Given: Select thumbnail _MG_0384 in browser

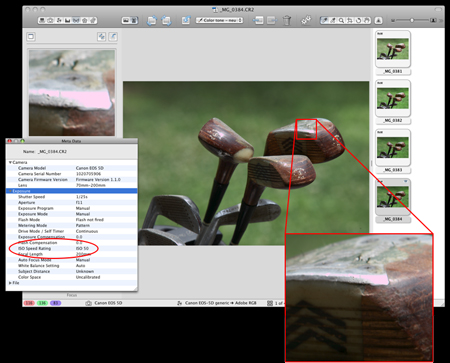Looking at the screenshot, I should click(x=393, y=197).
